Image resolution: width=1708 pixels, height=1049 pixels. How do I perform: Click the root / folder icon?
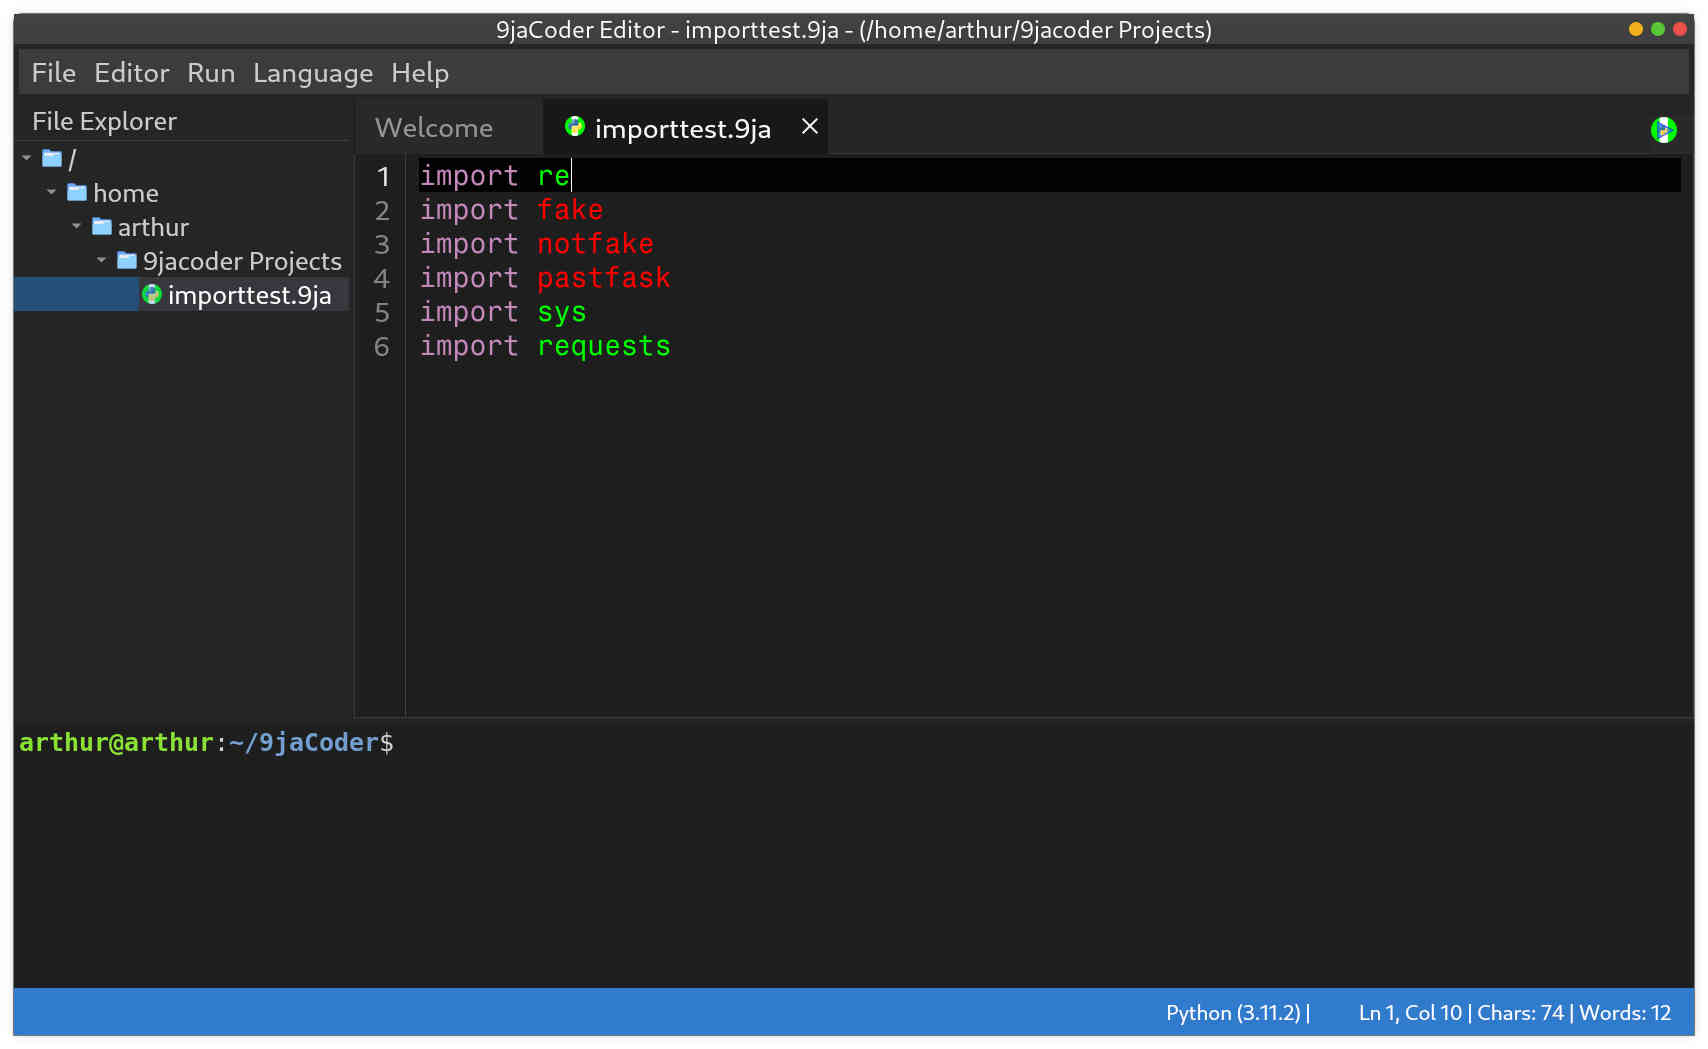click(x=50, y=158)
